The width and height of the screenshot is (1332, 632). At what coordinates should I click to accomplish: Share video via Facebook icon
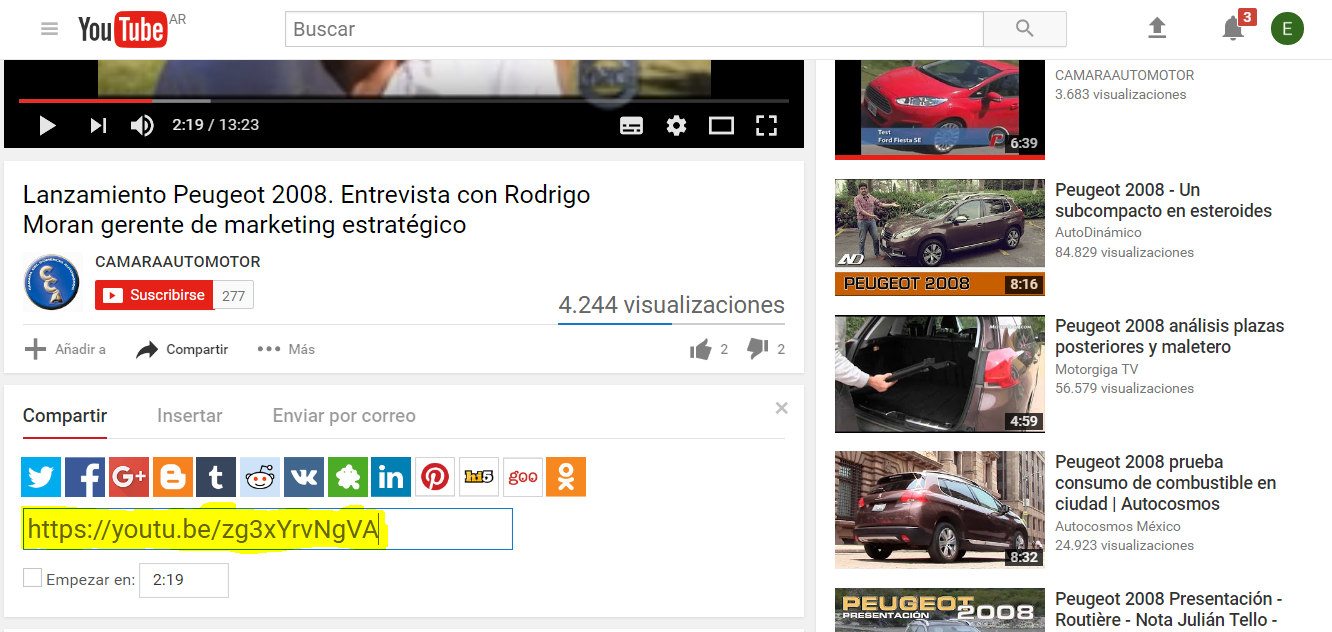coord(85,477)
